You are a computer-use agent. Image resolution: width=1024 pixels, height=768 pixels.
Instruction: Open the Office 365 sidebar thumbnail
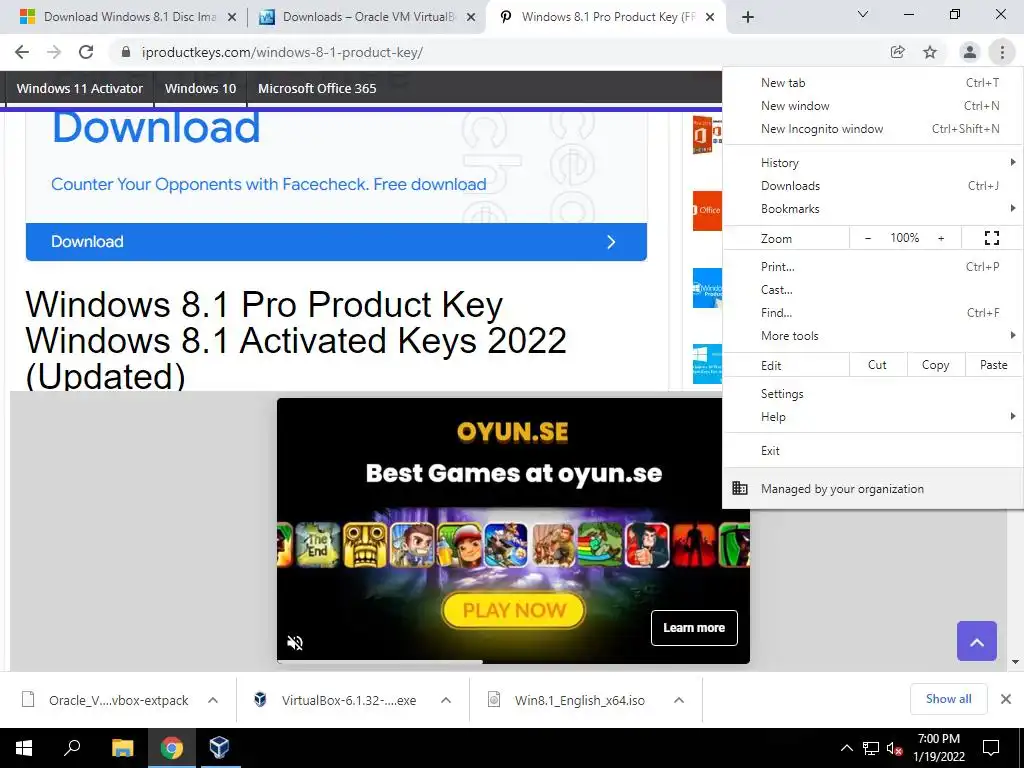(707, 210)
